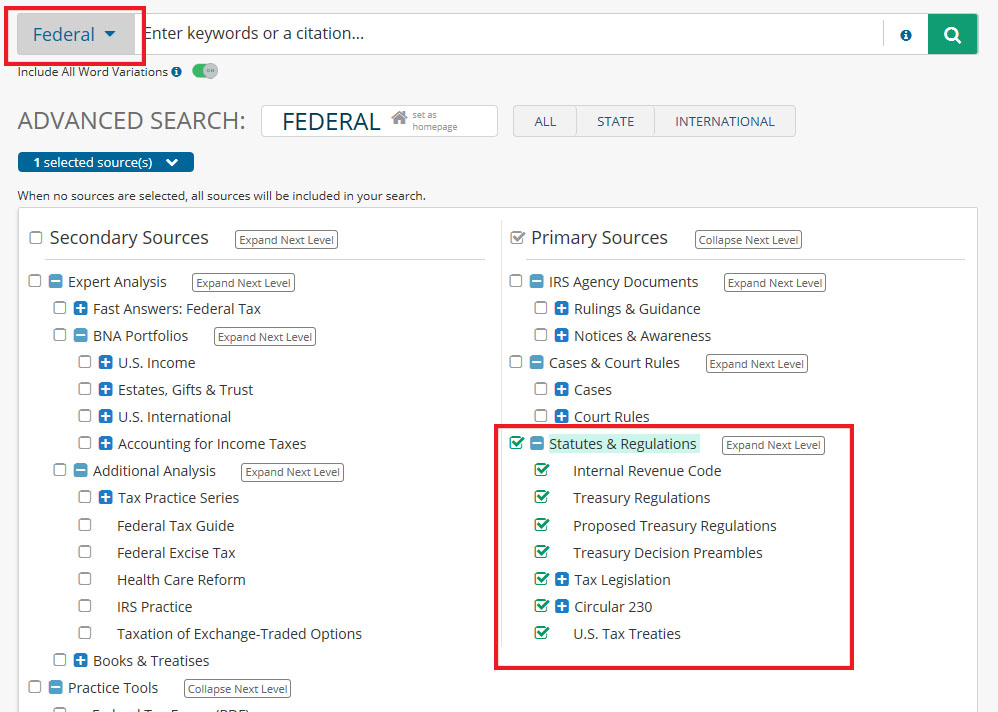Click the green search magnifier button
Screen dimensions: 998x712
[952, 35]
